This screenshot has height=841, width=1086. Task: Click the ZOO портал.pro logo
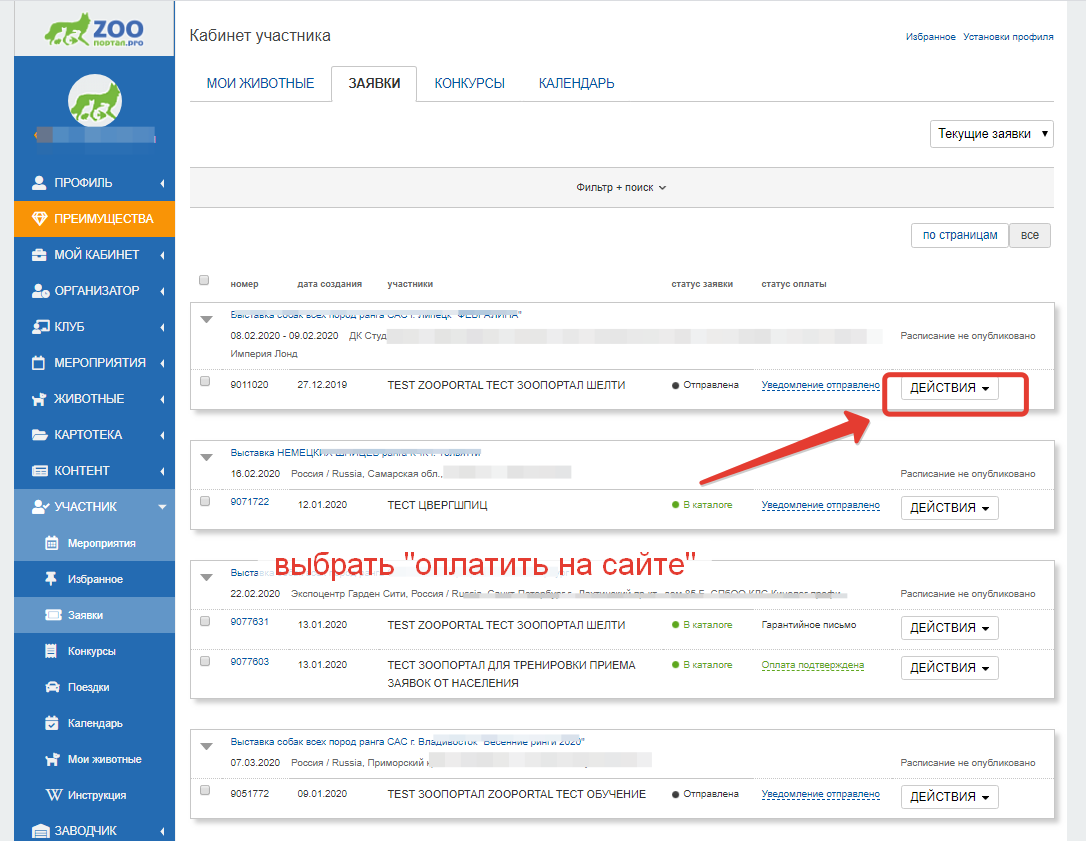(95, 32)
